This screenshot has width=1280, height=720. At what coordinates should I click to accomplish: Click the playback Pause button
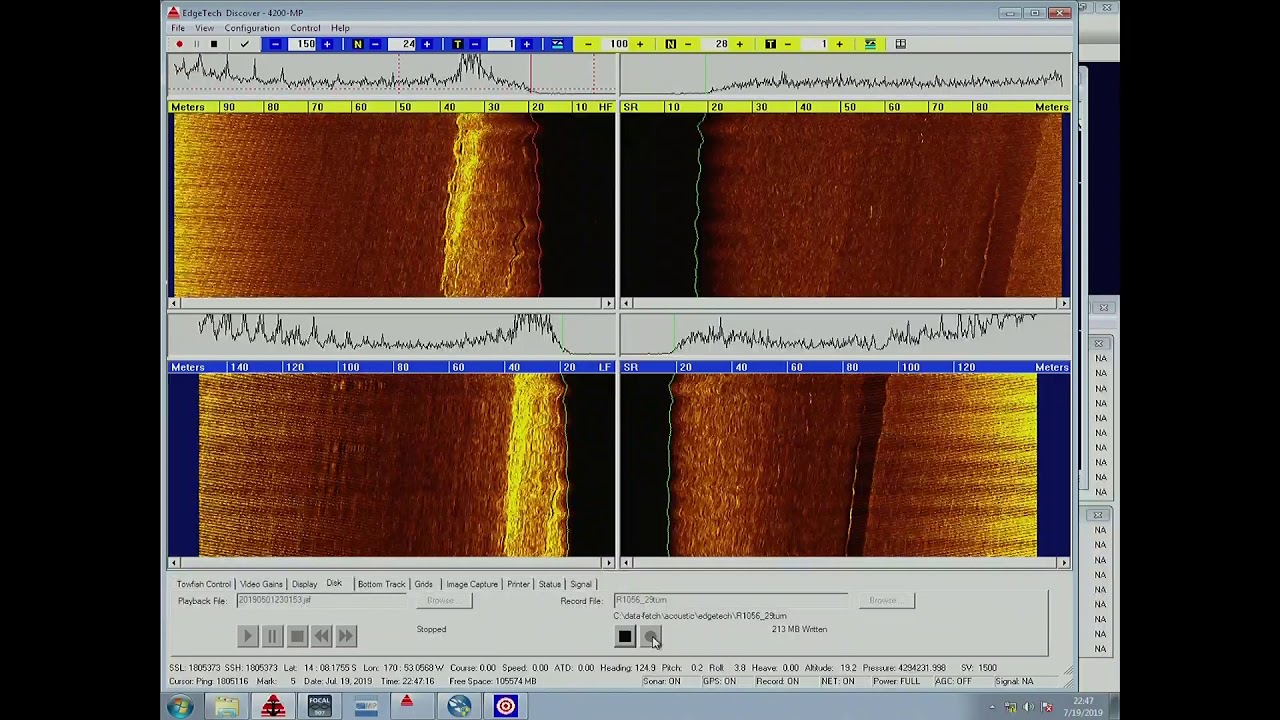pyautogui.click(x=272, y=636)
